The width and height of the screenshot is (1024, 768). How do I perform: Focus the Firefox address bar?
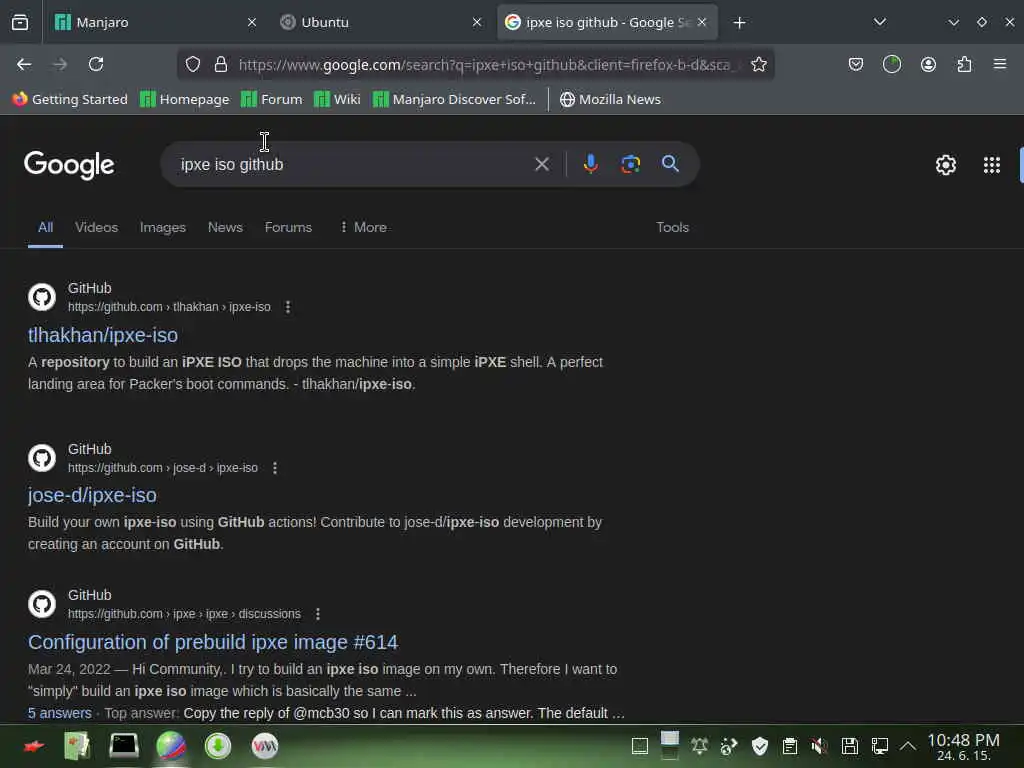tap(483, 64)
